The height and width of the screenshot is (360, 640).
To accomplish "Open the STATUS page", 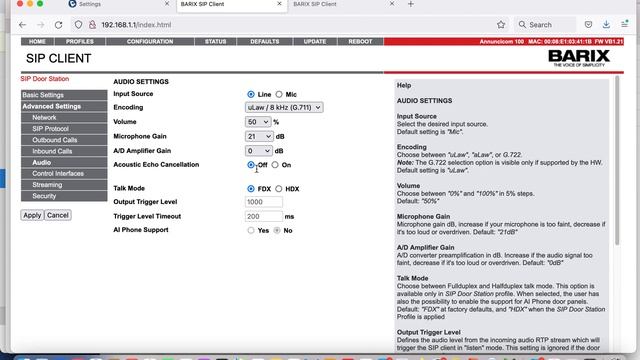I will pyautogui.click(x=216, y=42).
